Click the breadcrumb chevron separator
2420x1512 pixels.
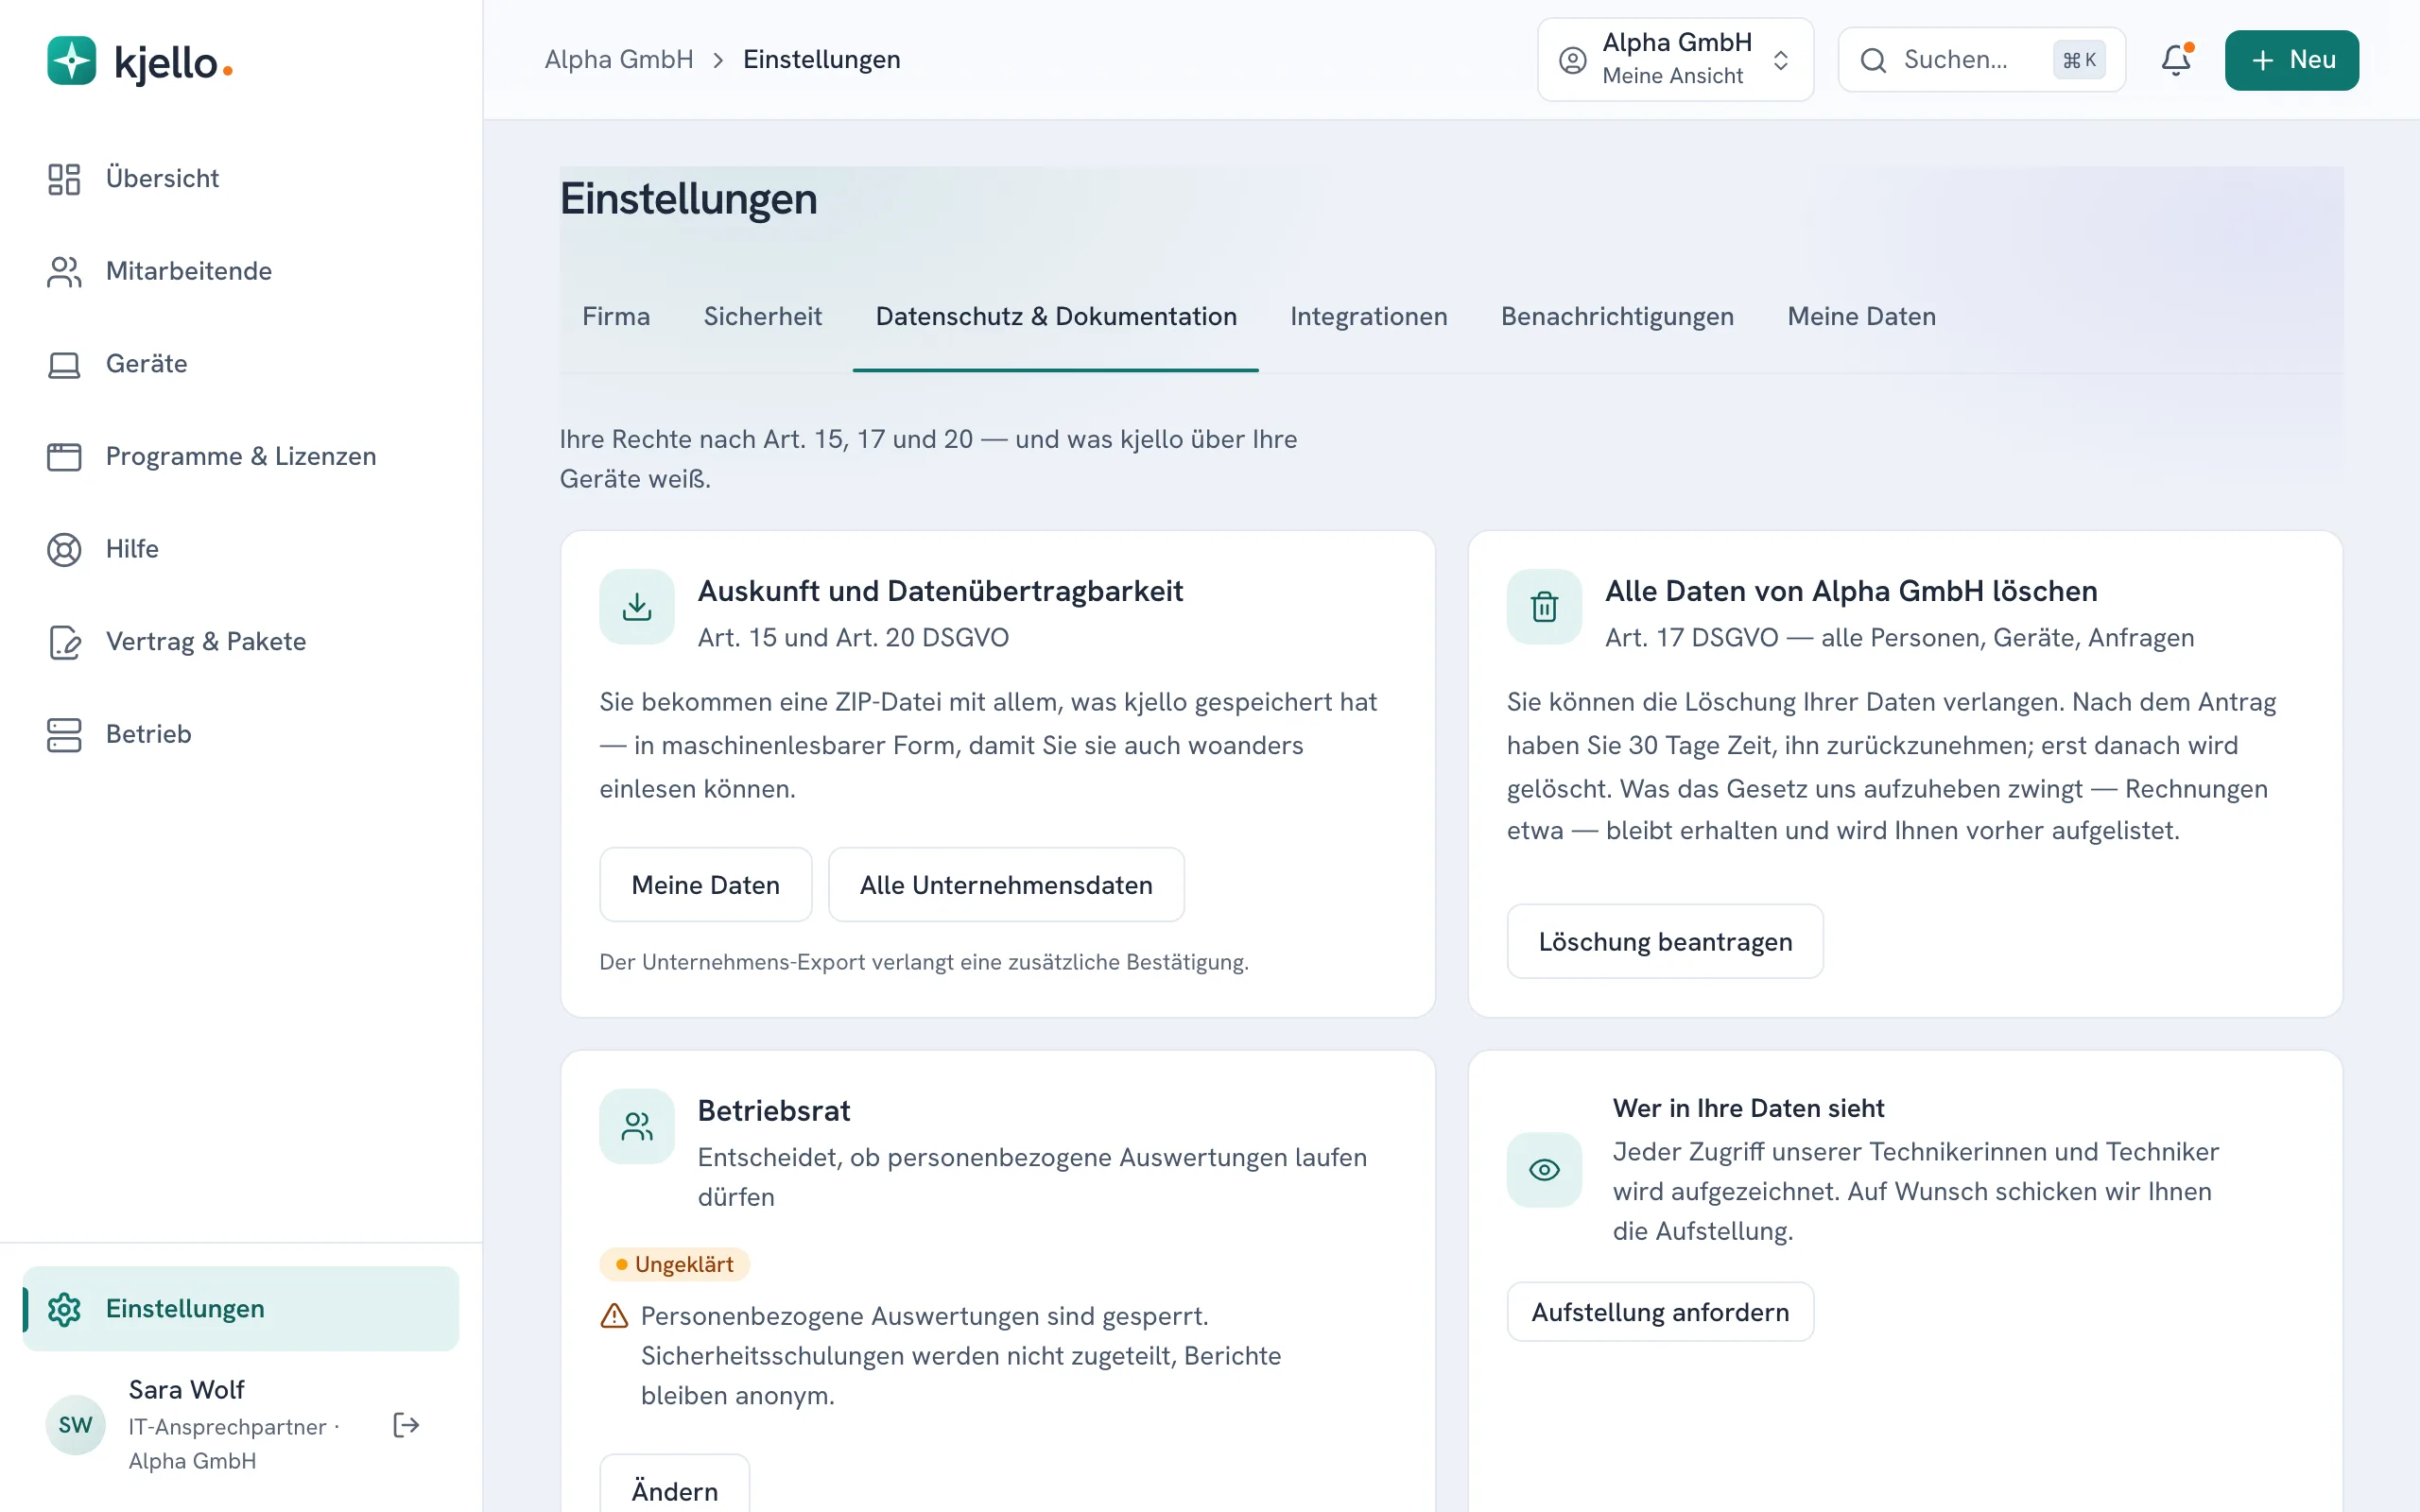point(718,60)
